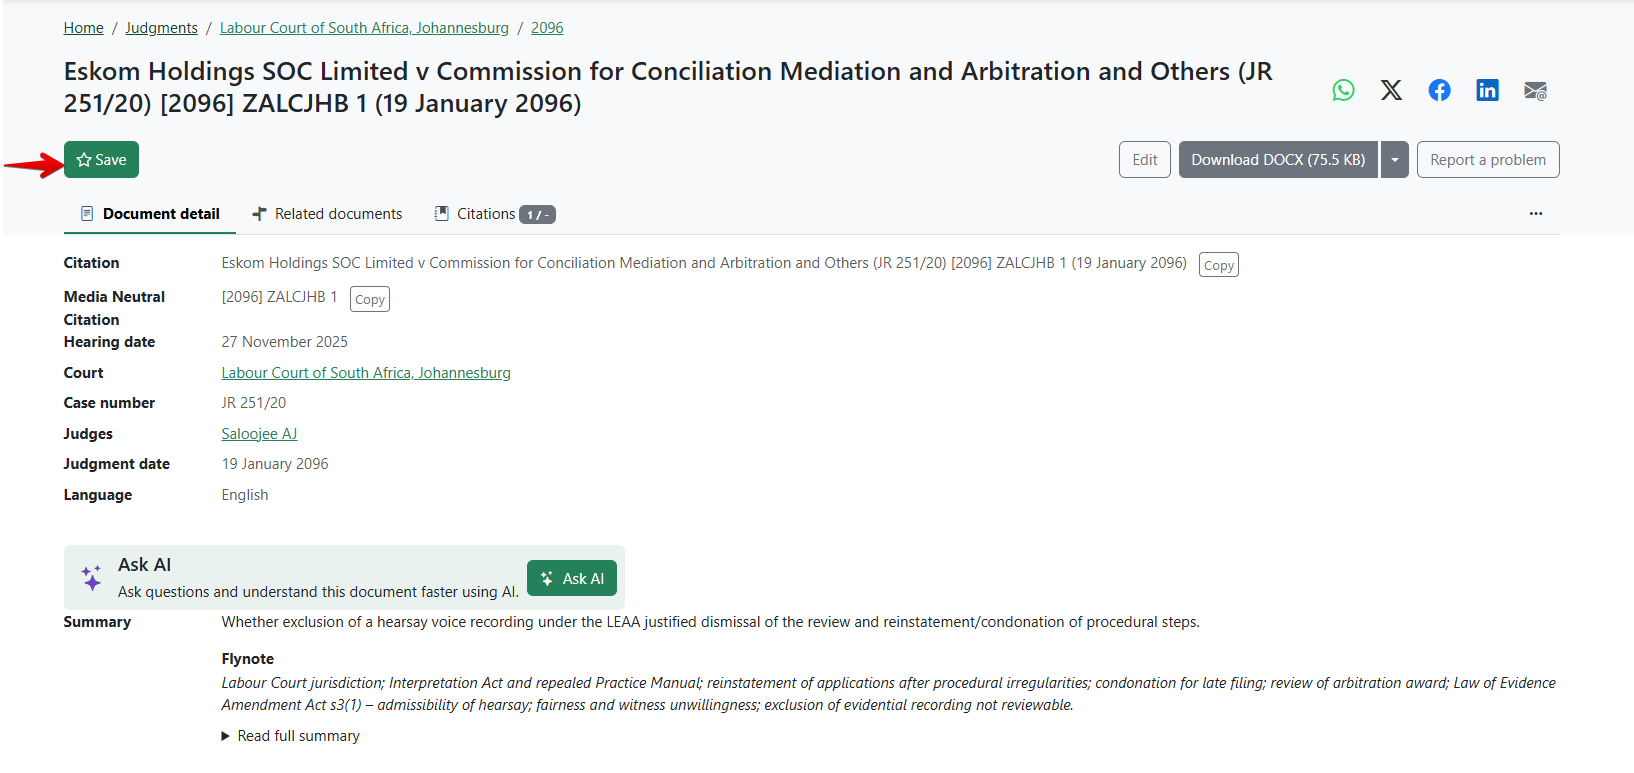Select the Document detail tab
The height and width of the screenshot is (773, 1634).
150,214
